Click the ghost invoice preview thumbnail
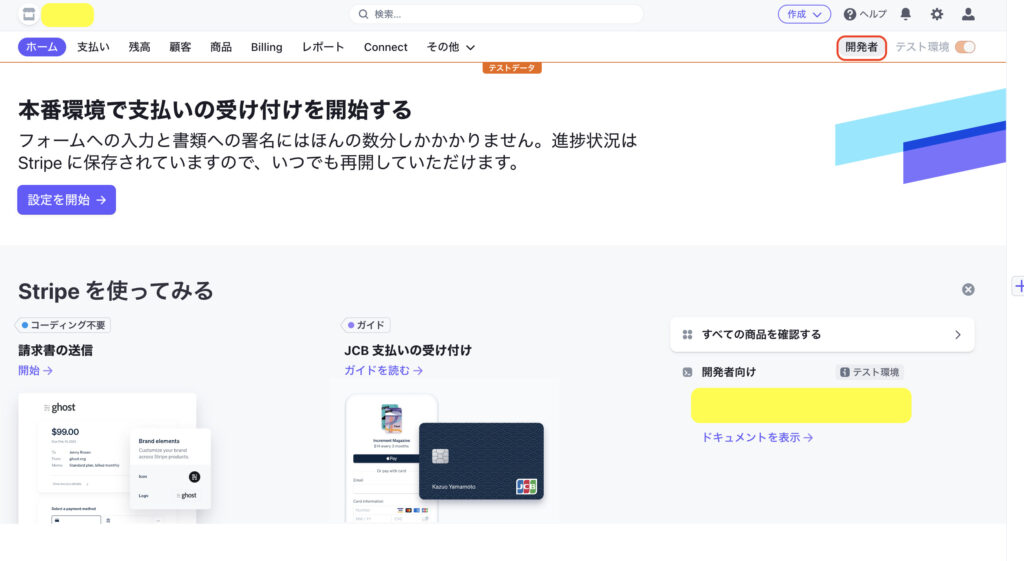Viewport: 1024px width, 561px height. [115, 458]
